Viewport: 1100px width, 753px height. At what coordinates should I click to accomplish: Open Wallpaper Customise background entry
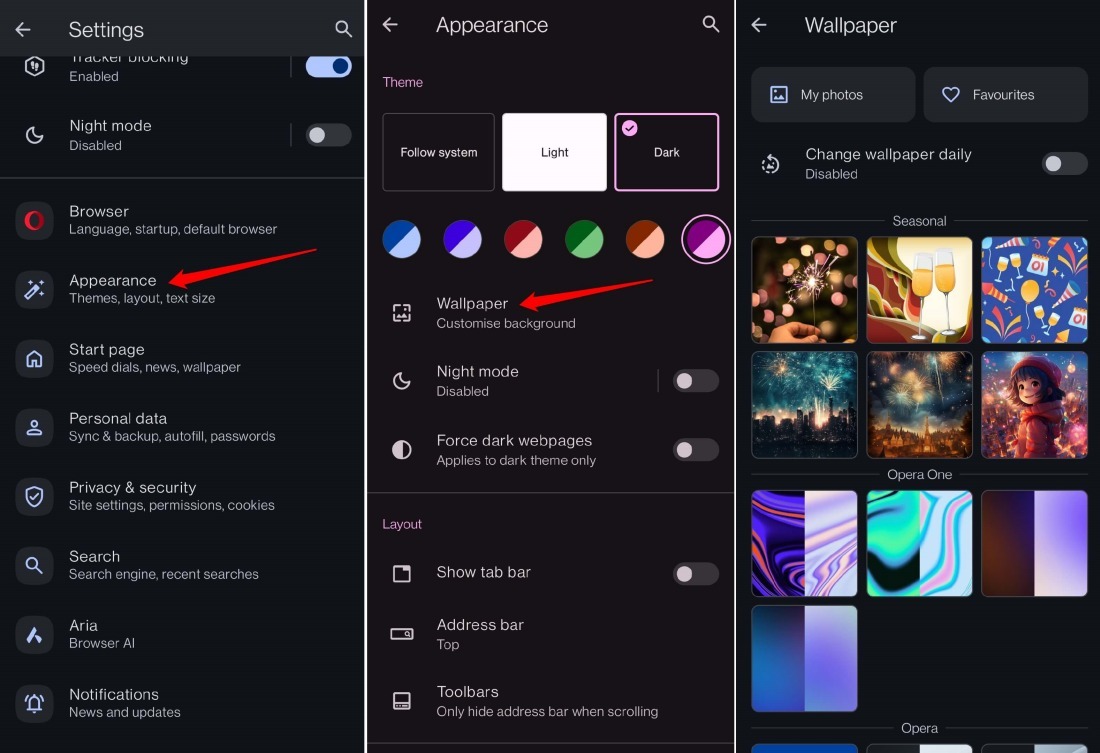(x=551, y=313)
